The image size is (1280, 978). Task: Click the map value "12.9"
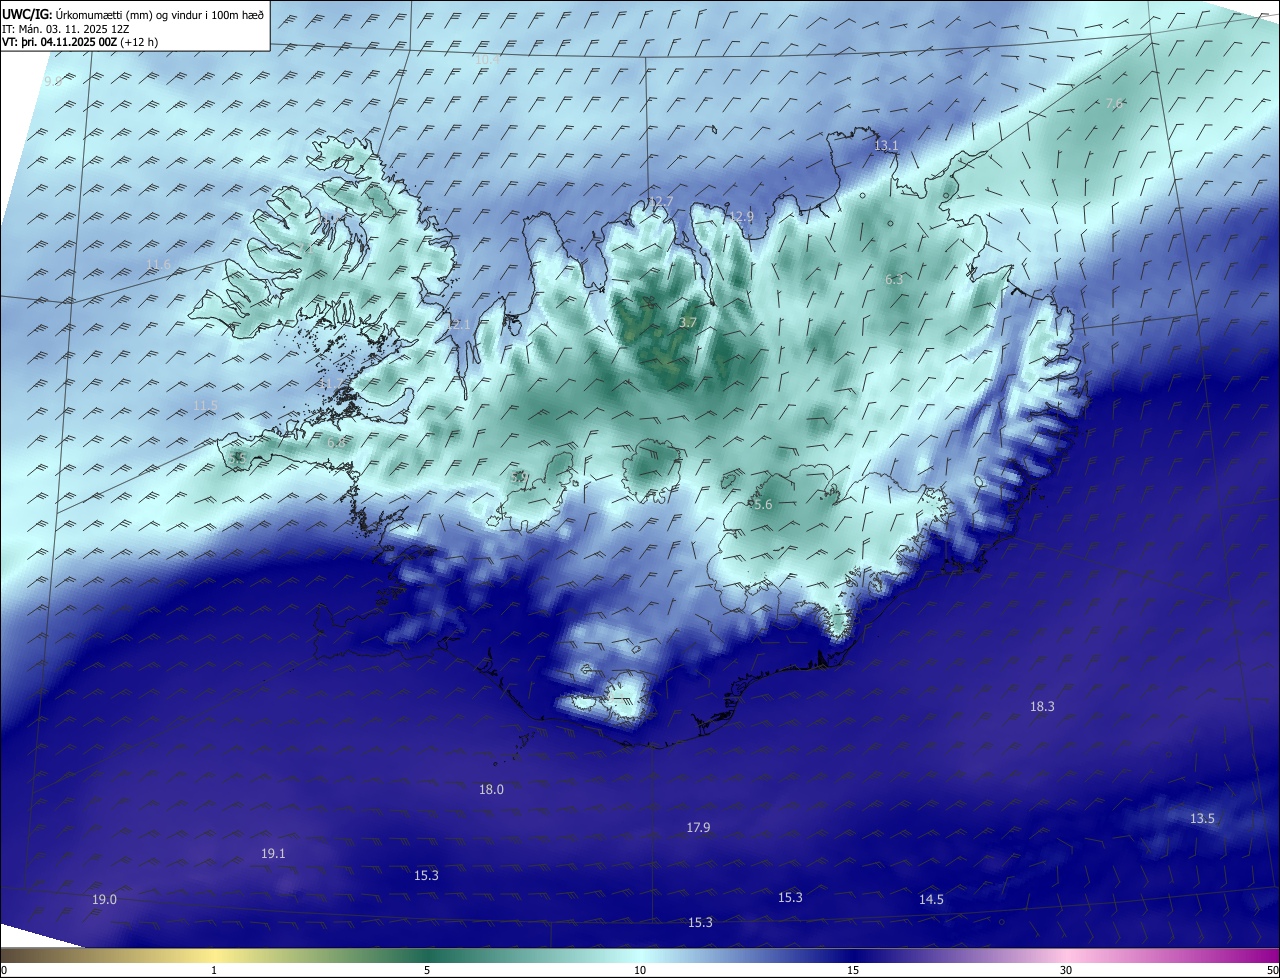741,217
